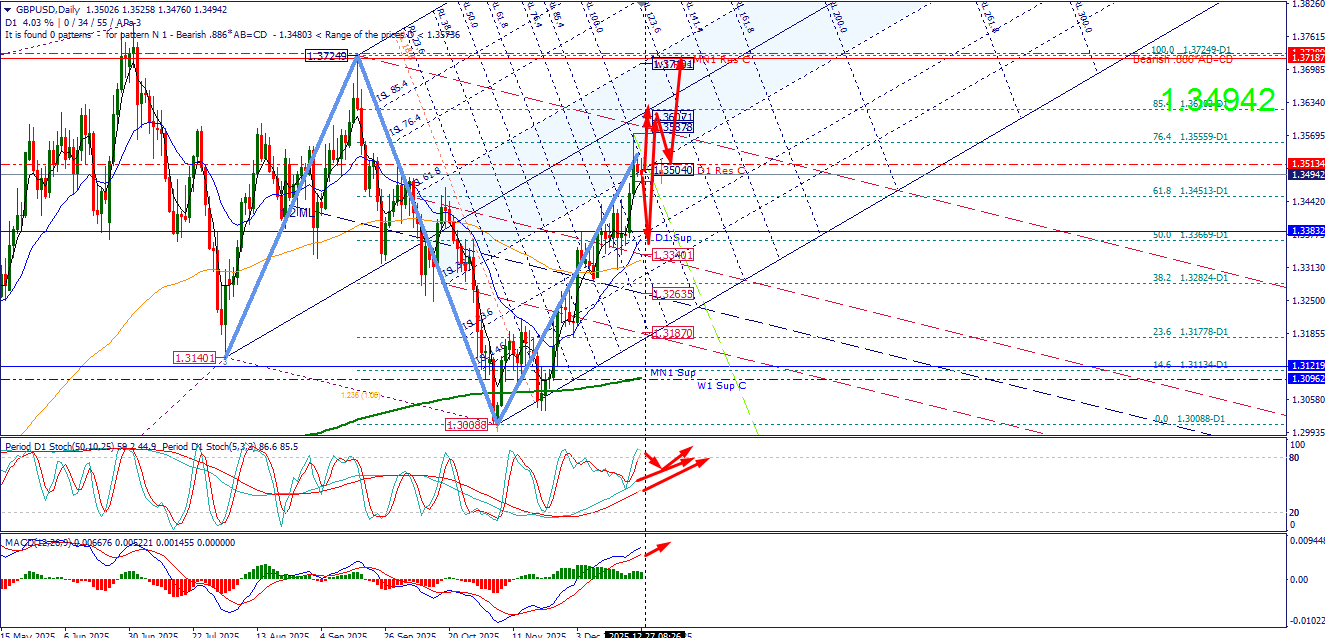Select the boxed 1.32635 level label
Screen dimensions: 1325x638
point(672,294)
